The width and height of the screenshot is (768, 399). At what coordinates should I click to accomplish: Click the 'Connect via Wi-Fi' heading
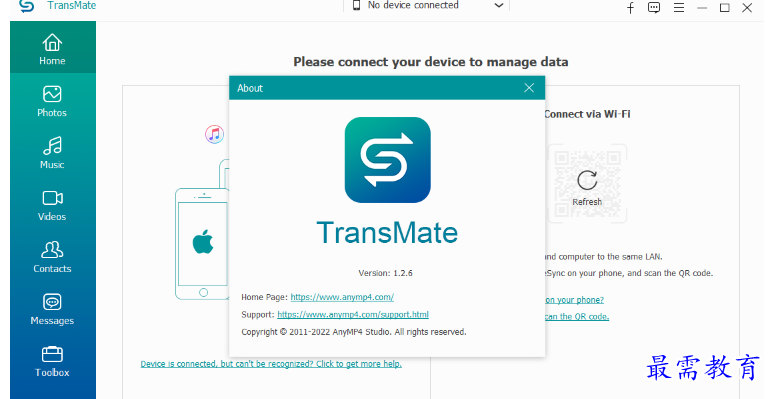pos(587,114)
